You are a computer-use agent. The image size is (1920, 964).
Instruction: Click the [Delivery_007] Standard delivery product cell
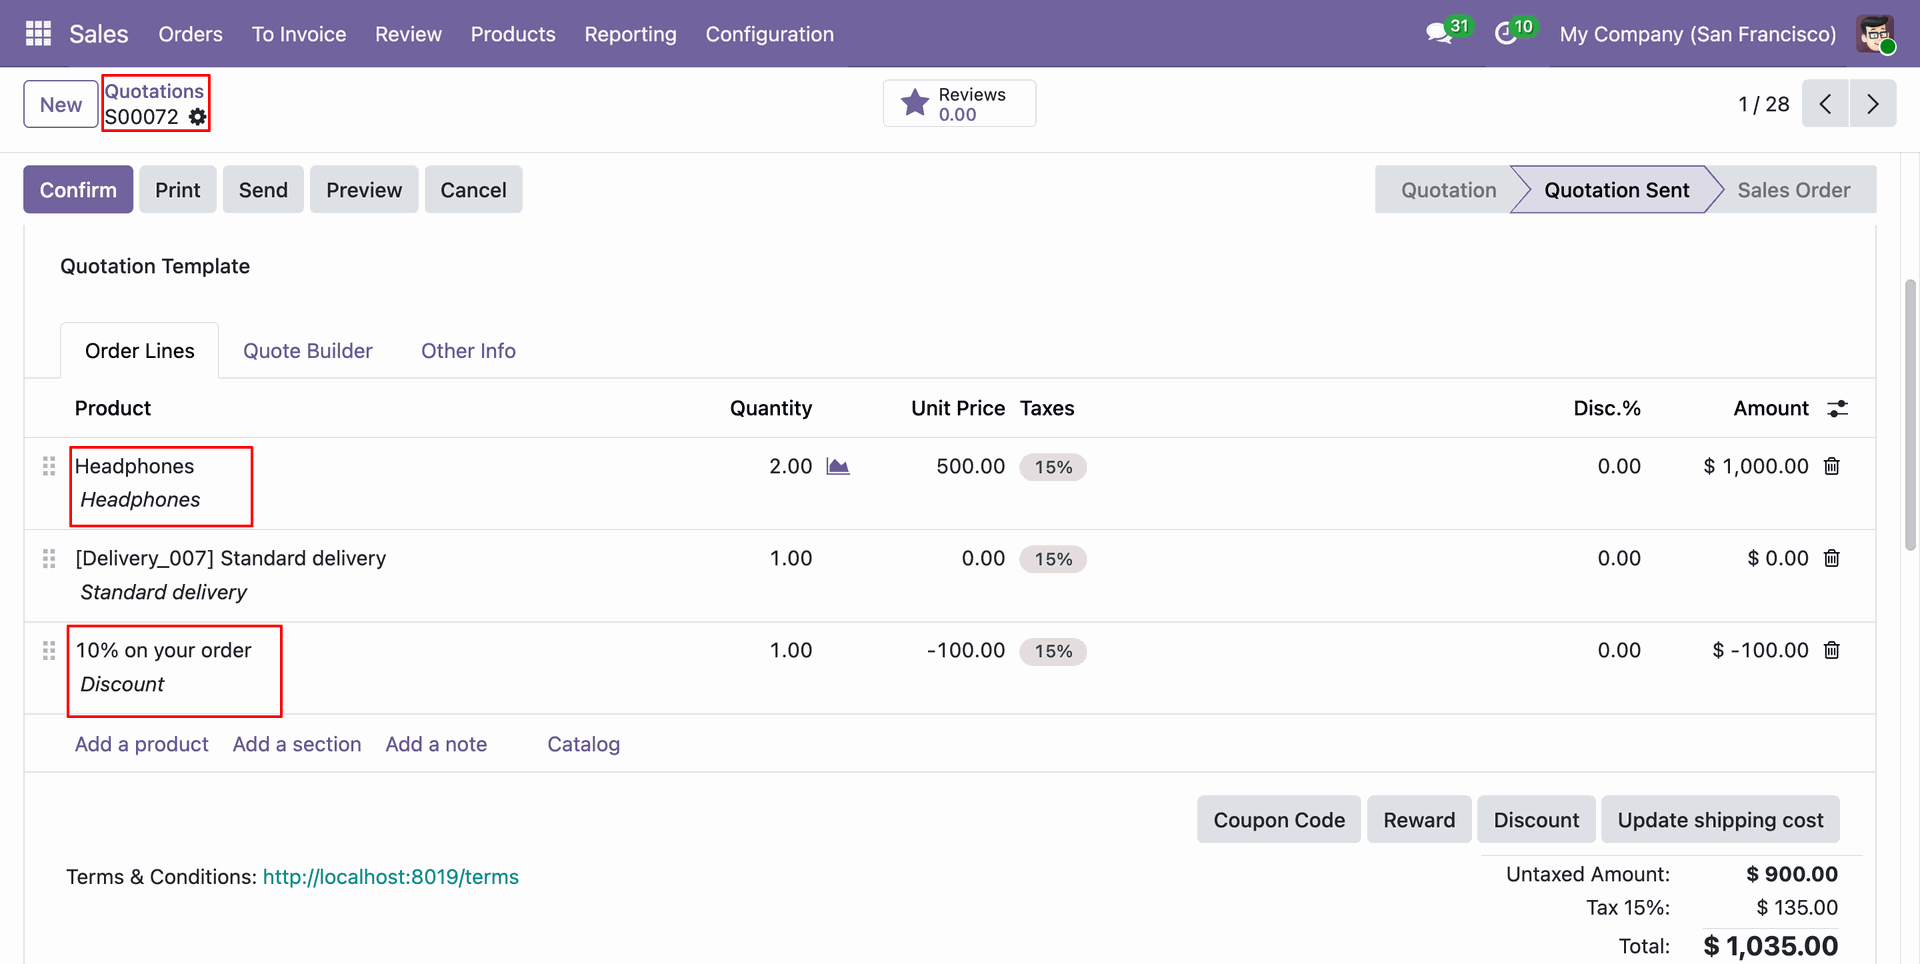231,558
